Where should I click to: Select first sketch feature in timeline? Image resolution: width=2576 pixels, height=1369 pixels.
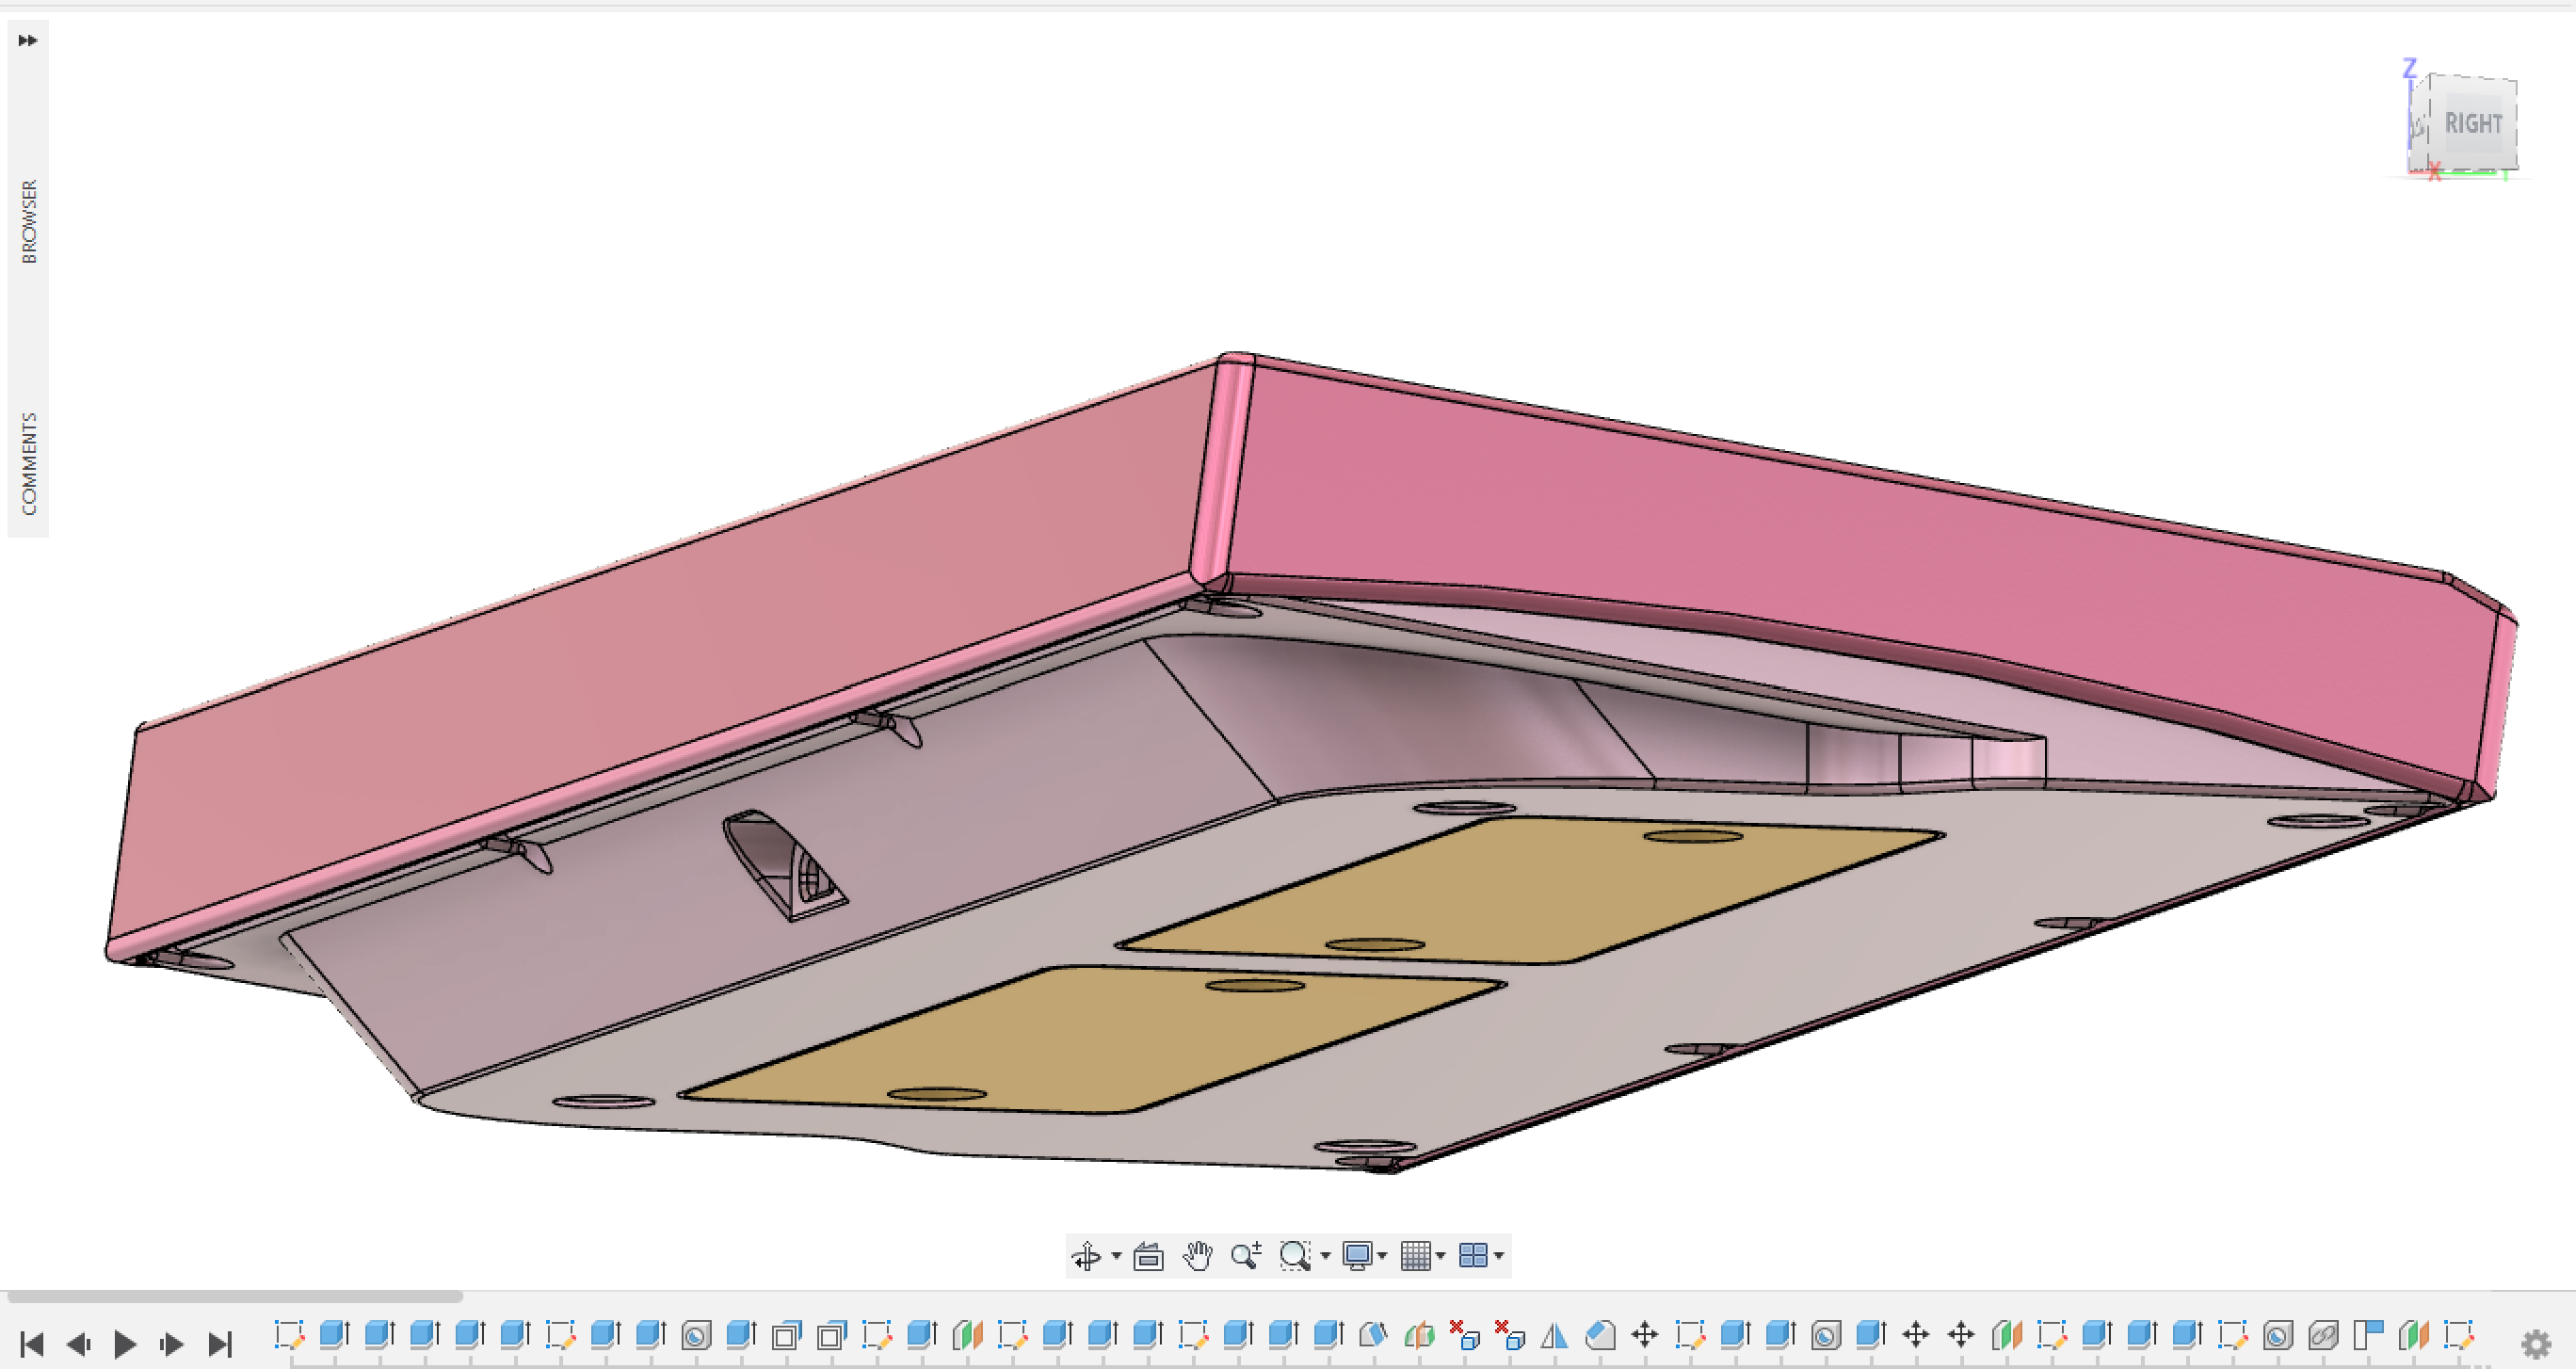(x=289, y=1335)
